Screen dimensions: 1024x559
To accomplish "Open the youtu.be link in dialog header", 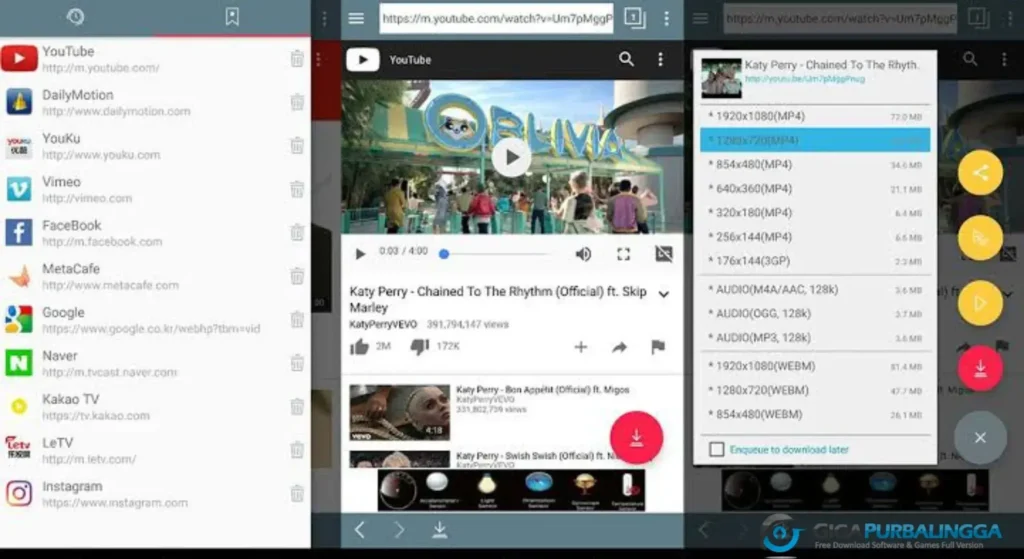I will click(x=805, y=79).
